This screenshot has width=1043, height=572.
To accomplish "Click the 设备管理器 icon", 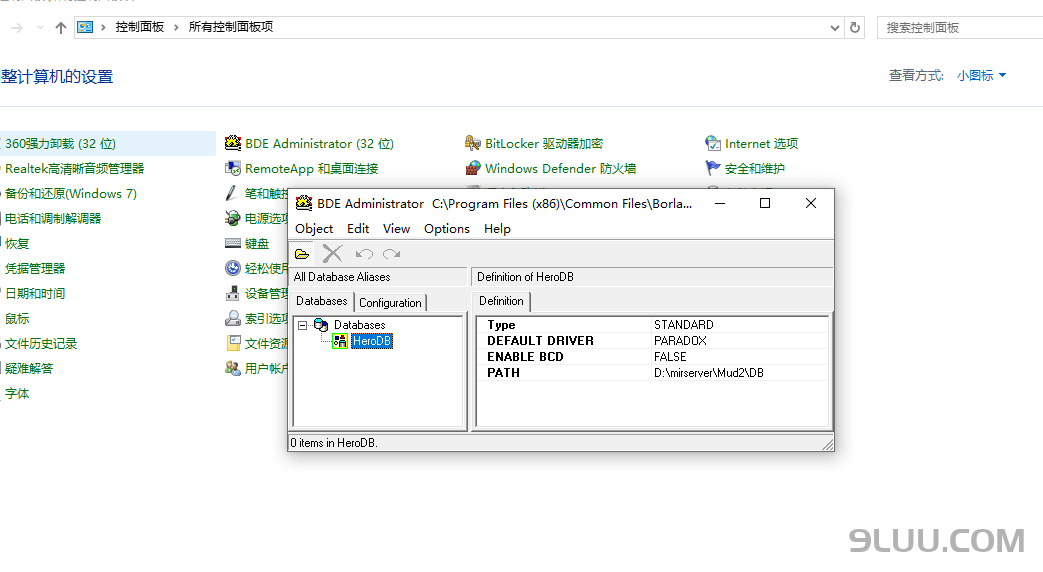I will tap(233, 293).
